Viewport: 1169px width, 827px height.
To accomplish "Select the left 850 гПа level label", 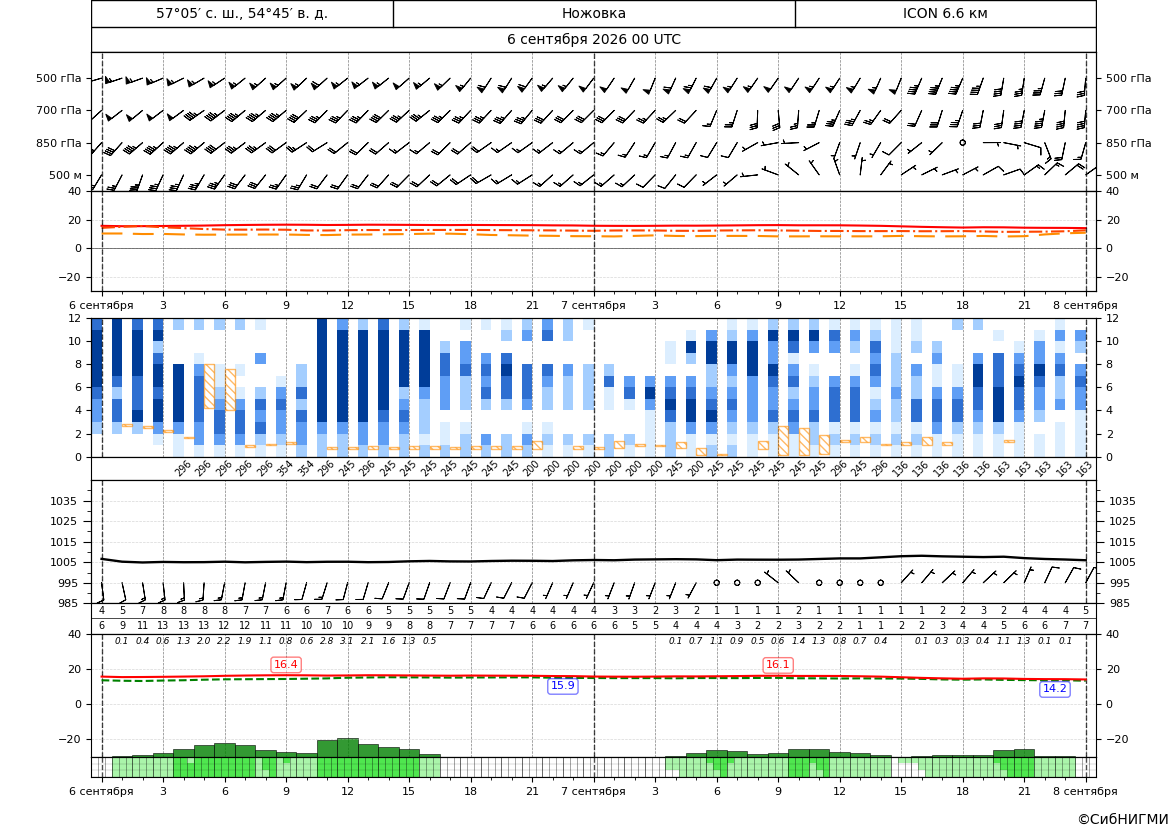I will point(59,143).
